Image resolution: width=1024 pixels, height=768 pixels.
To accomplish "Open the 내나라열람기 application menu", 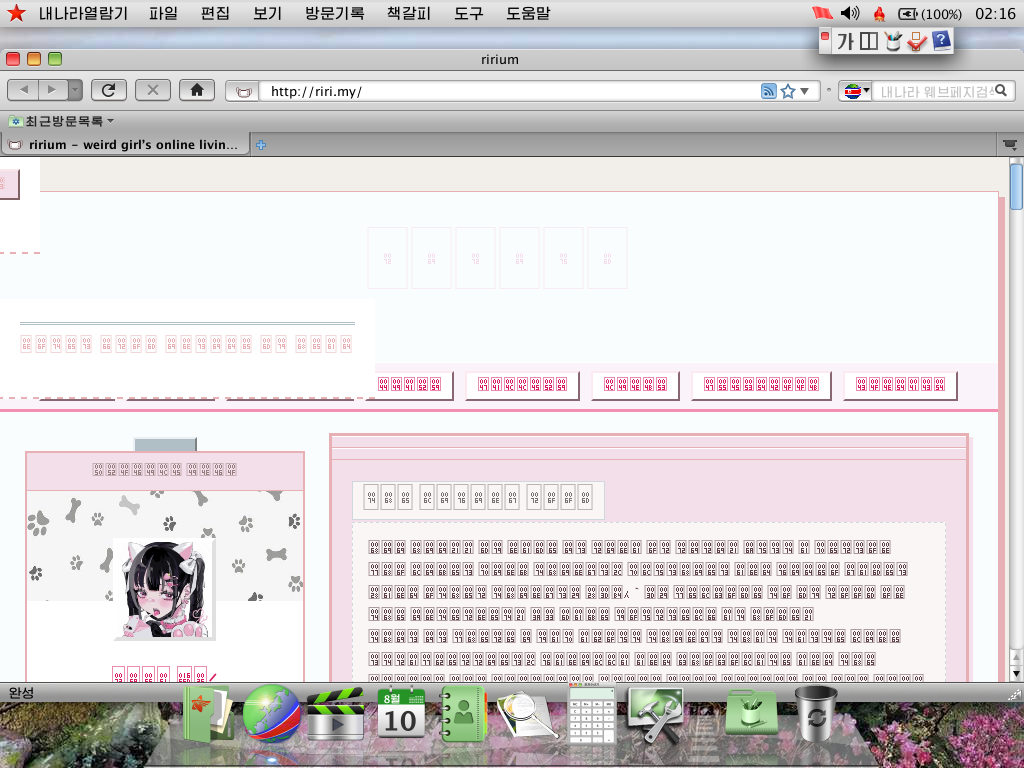I will pos(83,13).
